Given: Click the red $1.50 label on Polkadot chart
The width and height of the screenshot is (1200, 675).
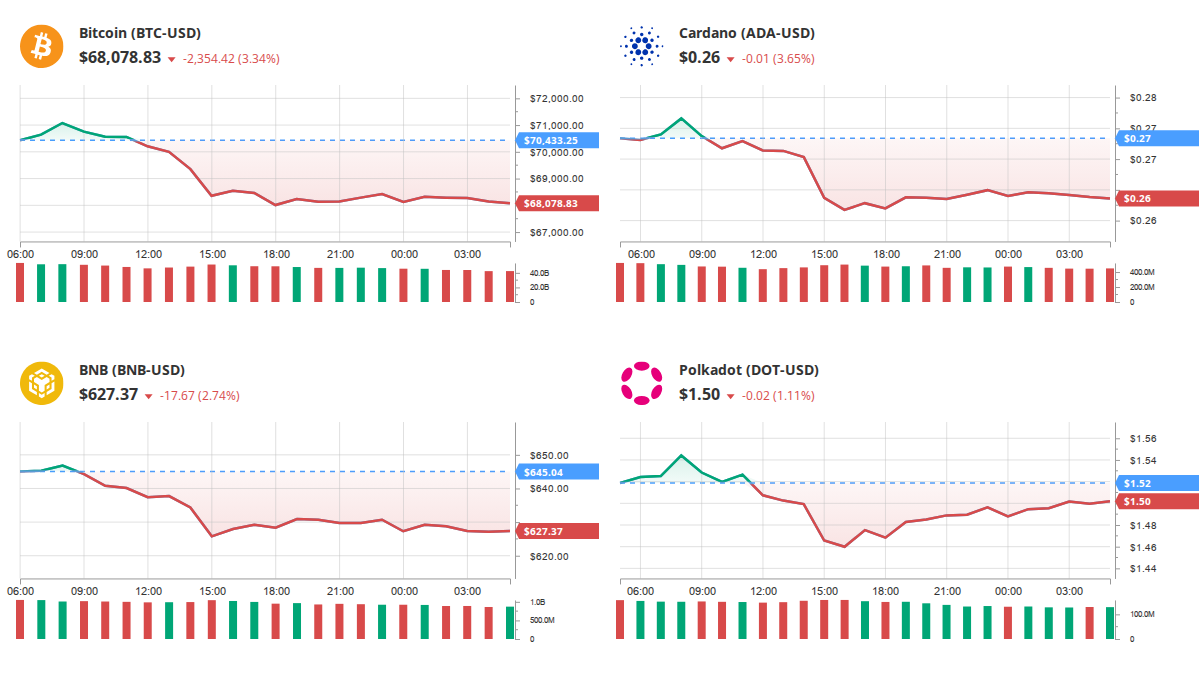Looking at the screenshot, I should click(1157, 502).
